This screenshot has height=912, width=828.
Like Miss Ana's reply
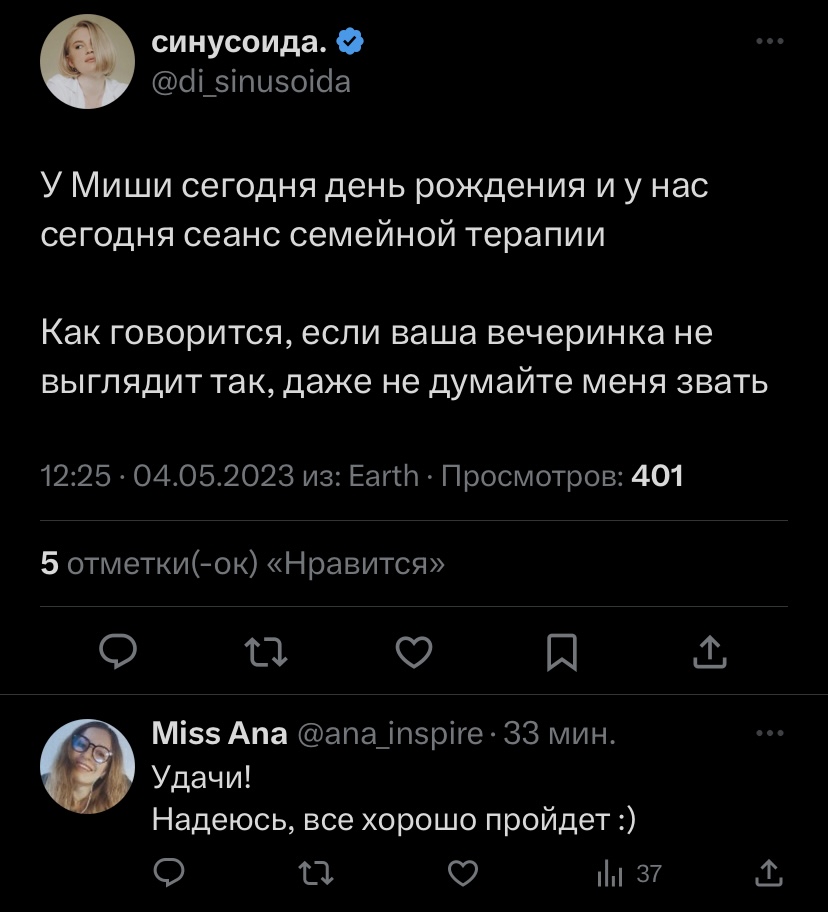[462, 873]
